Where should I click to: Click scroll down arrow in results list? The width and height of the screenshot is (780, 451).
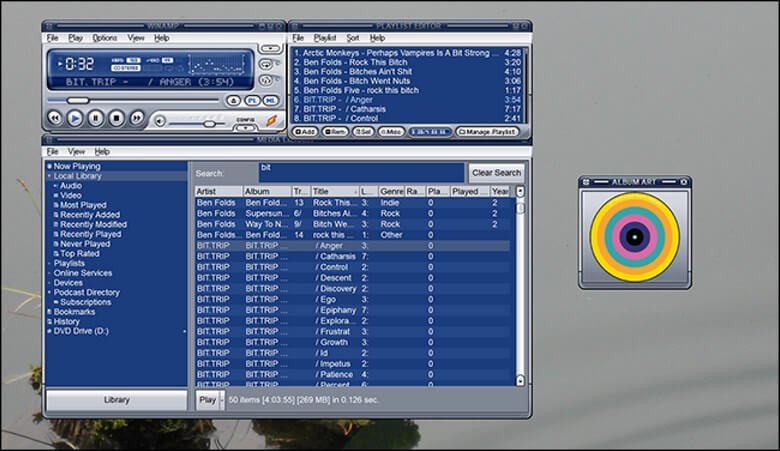tap(520, 380)
